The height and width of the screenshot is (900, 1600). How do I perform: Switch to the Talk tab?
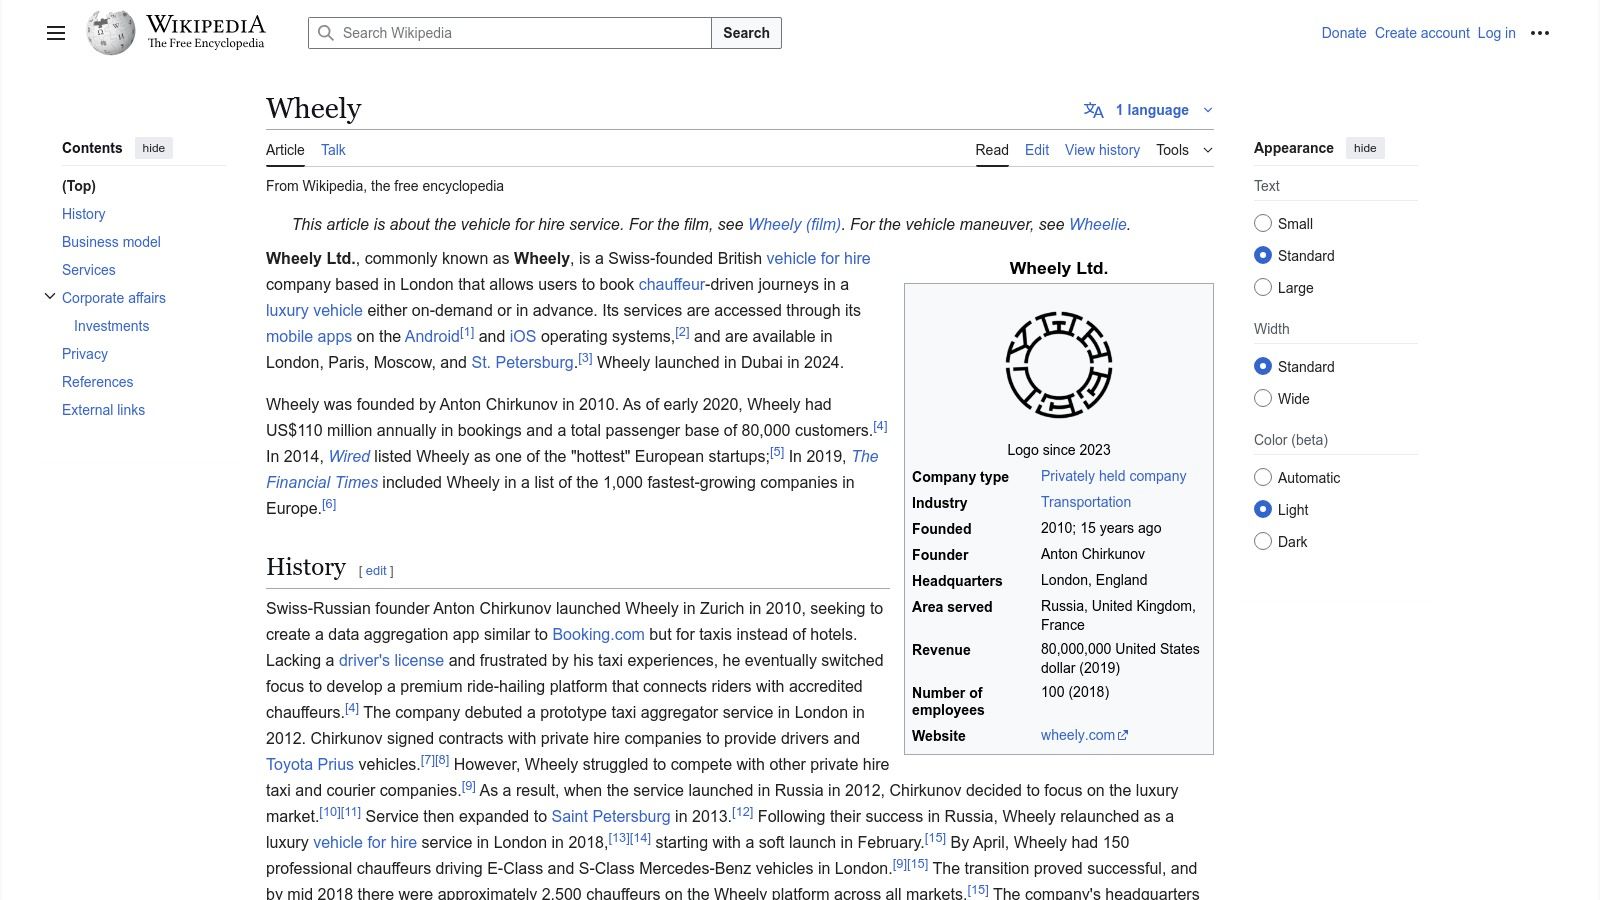pos(333,150)
